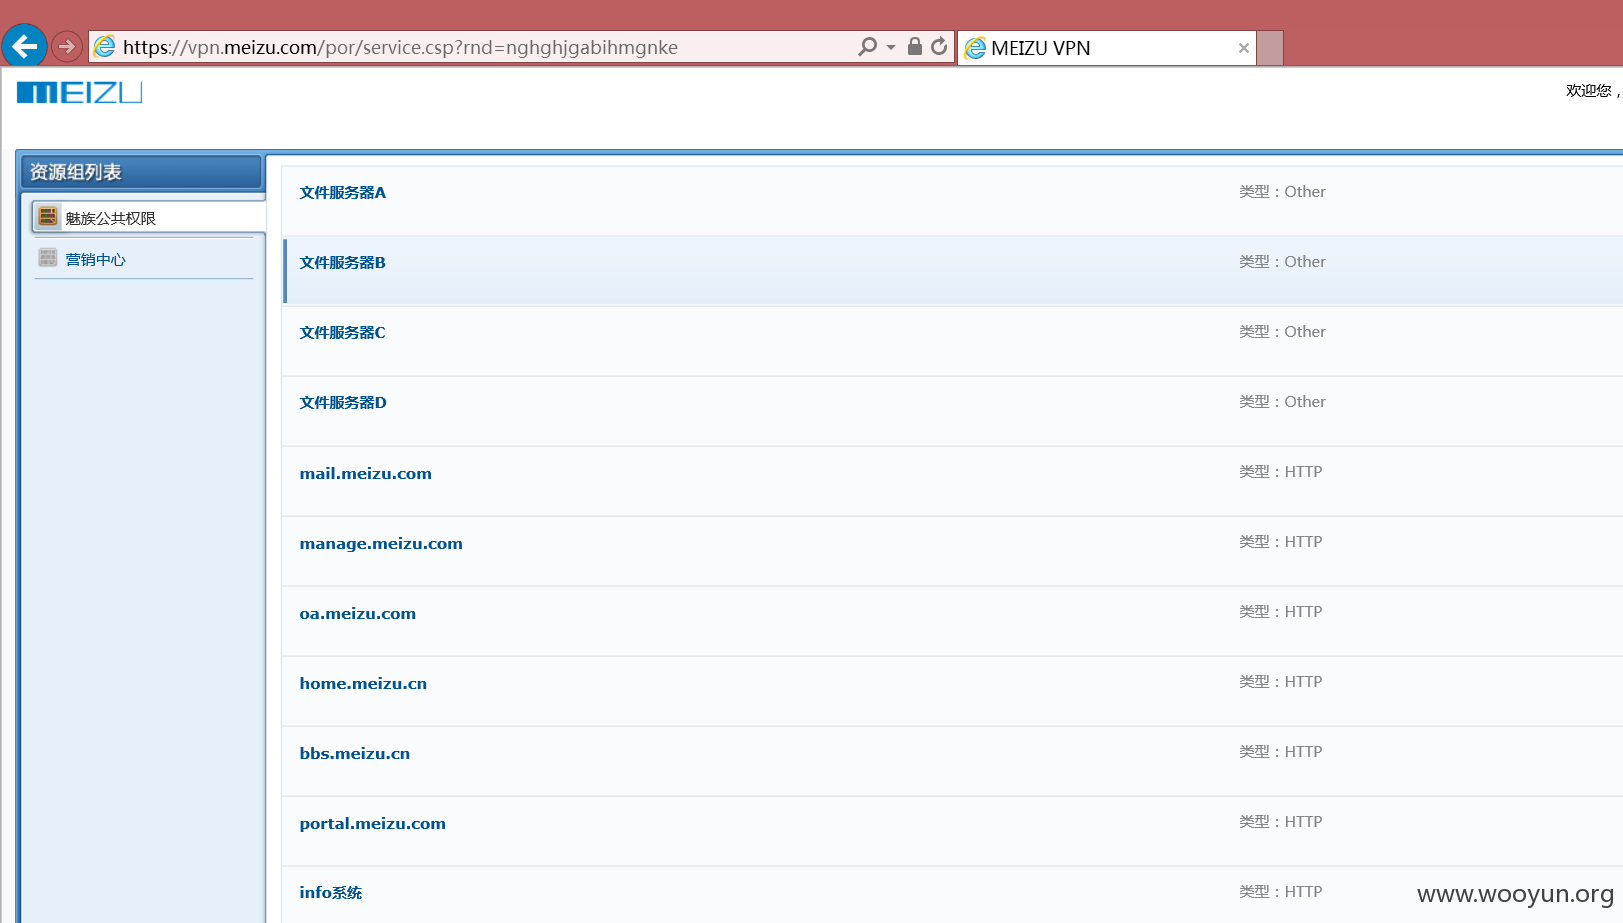Open 文件服务器C resource
Screen dimensions: 1623x923
pos(343,332)
